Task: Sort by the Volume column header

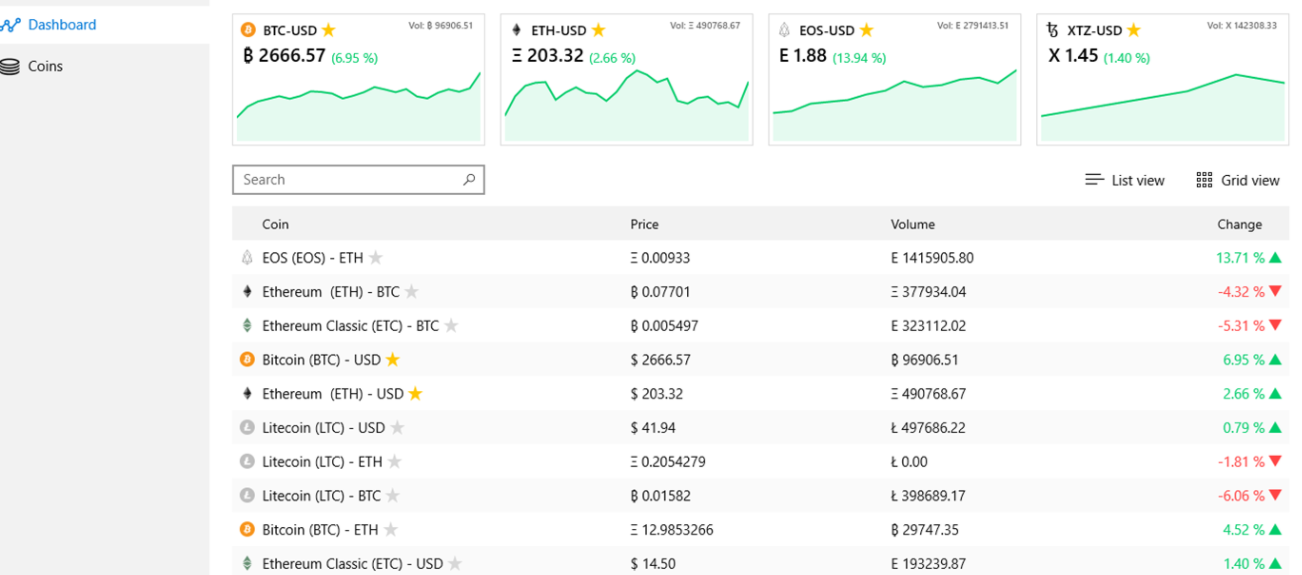Action: (913, 224)
